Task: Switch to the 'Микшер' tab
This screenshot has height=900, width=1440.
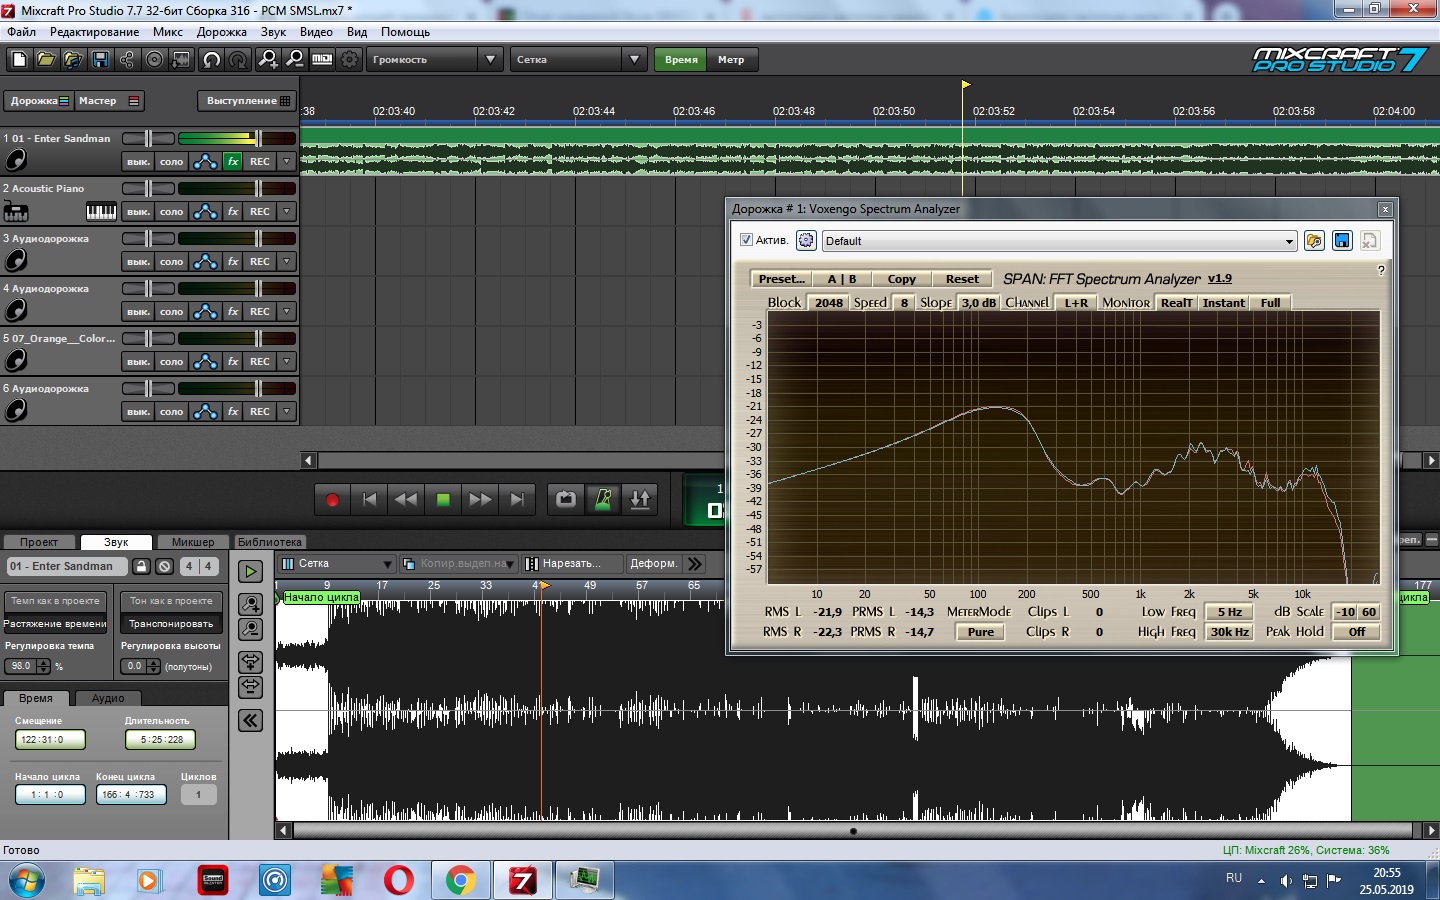Action: click(193, 542)
